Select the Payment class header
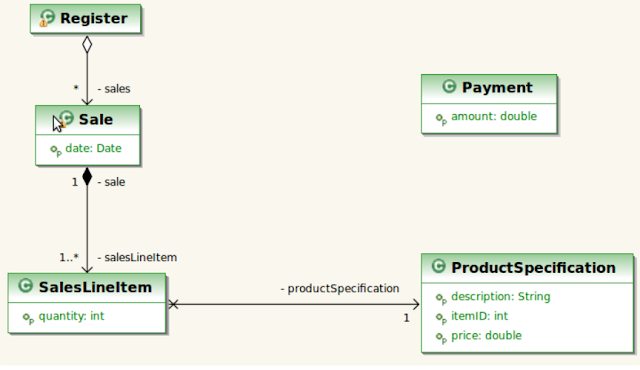 [x=489, y=89]
